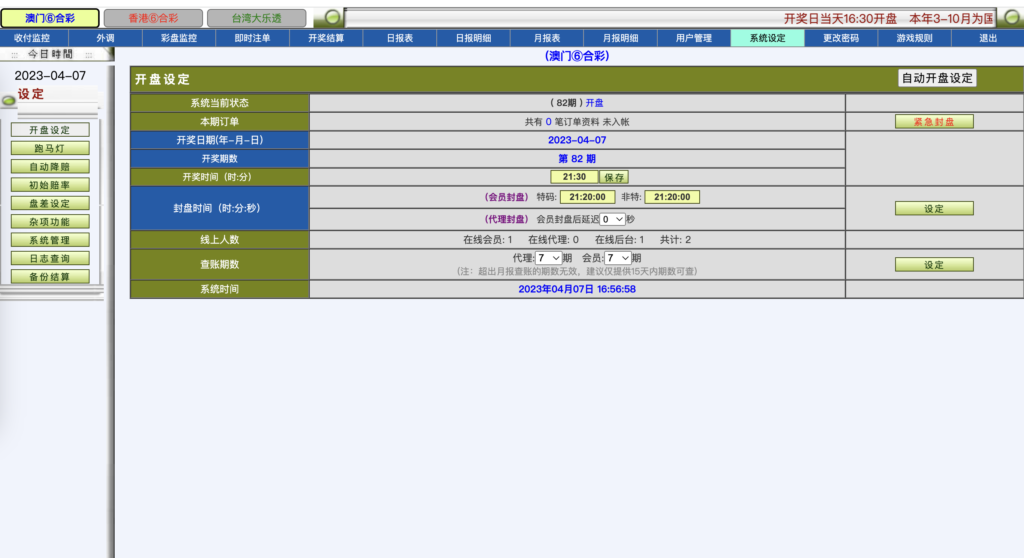Expand the 会员封盘后延迟 seconds dropdown
Image resolution: width=1024 pixels, height=558 pixels.
click(612, 219)
